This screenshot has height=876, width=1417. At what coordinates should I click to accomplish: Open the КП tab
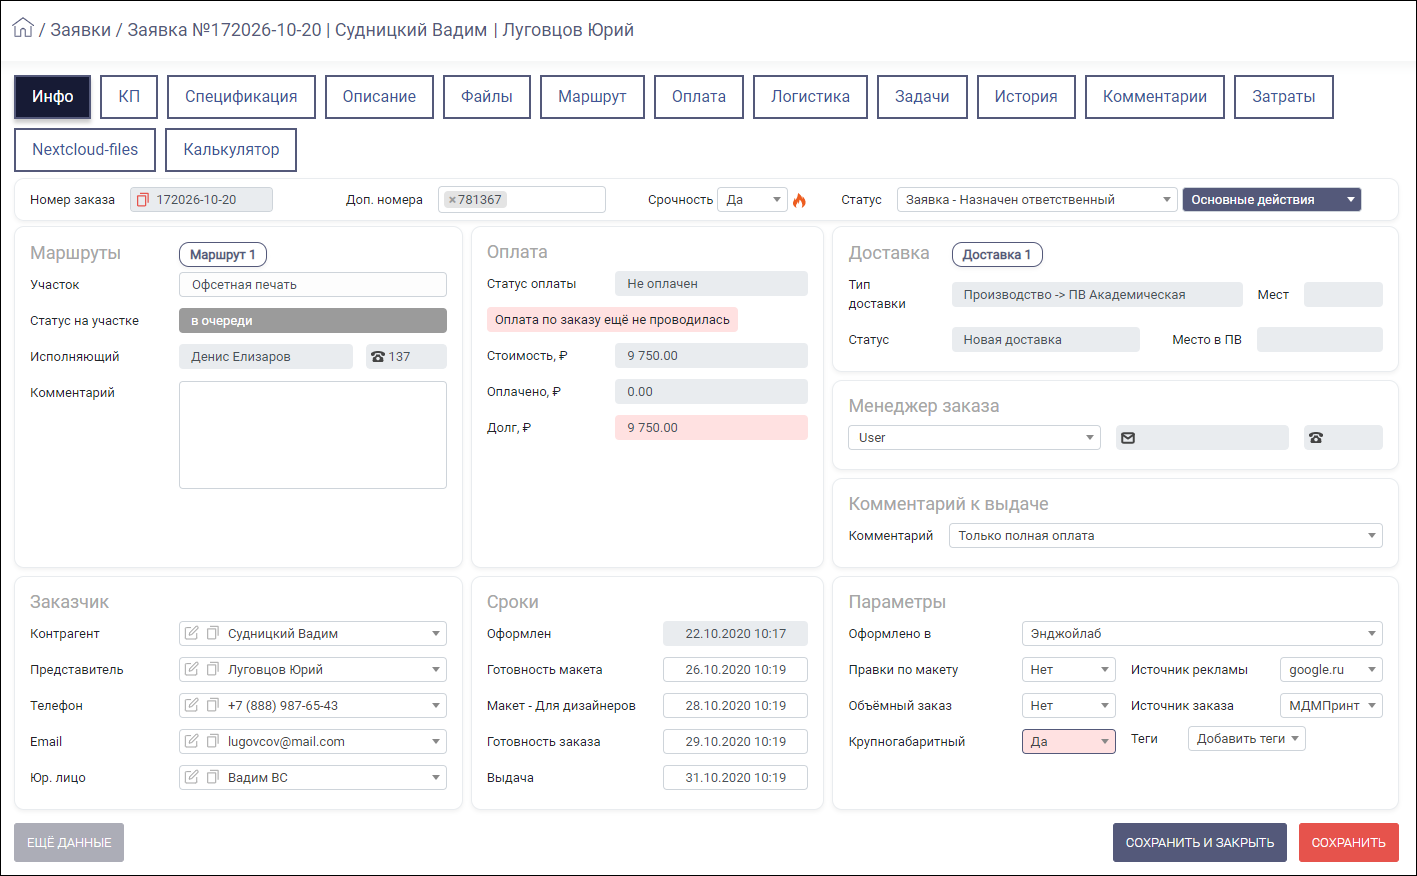pos(129,97)
